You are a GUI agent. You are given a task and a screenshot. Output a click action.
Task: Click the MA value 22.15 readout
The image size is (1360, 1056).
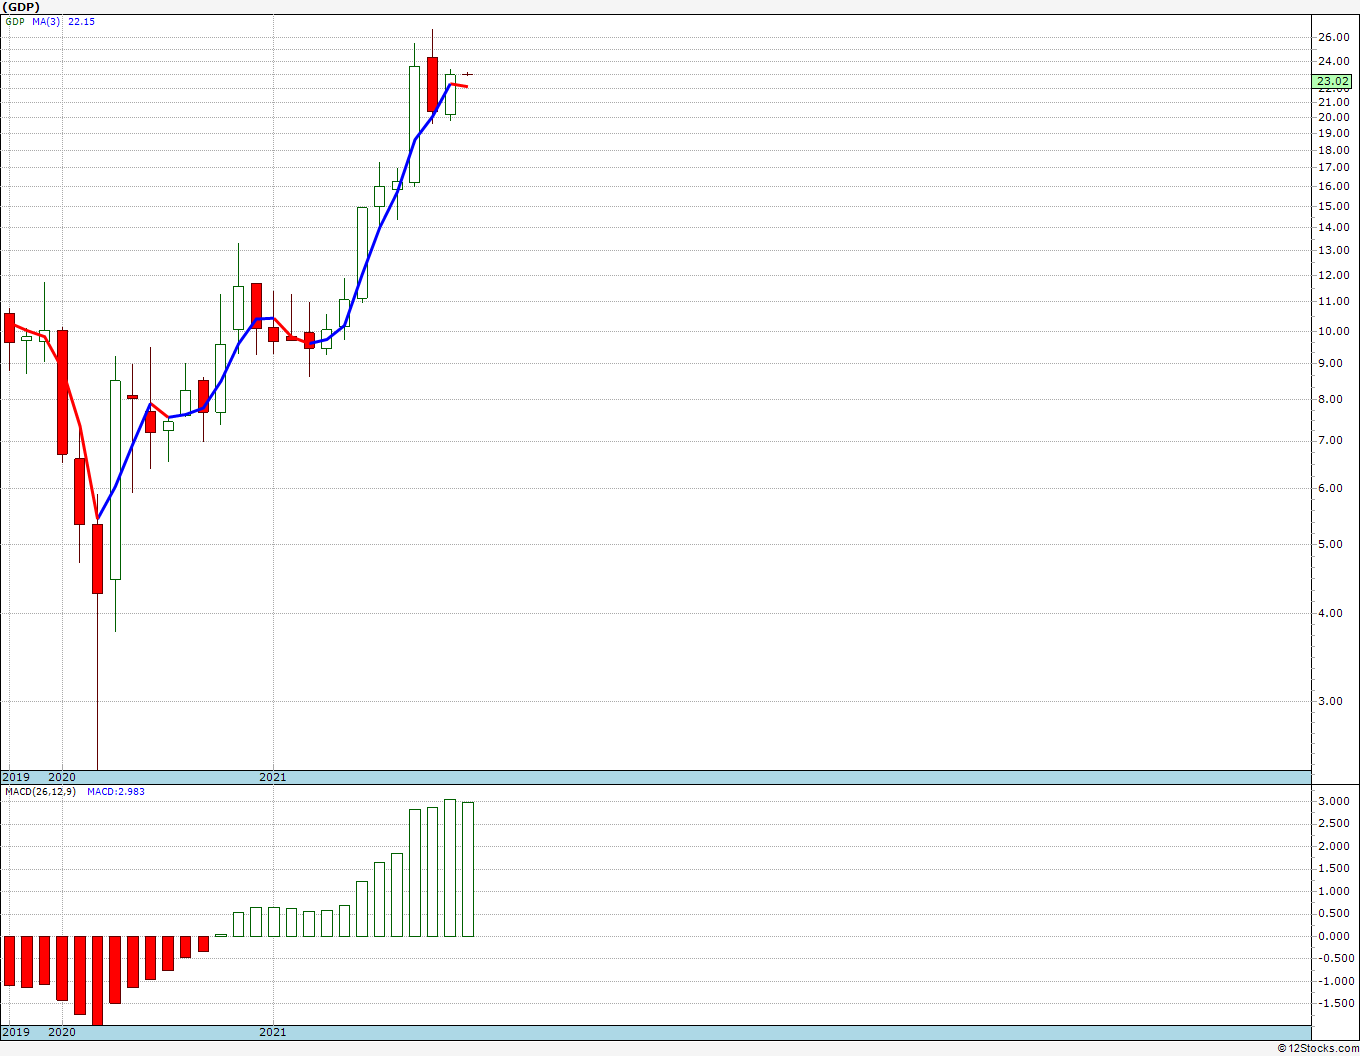pos(81,21)
